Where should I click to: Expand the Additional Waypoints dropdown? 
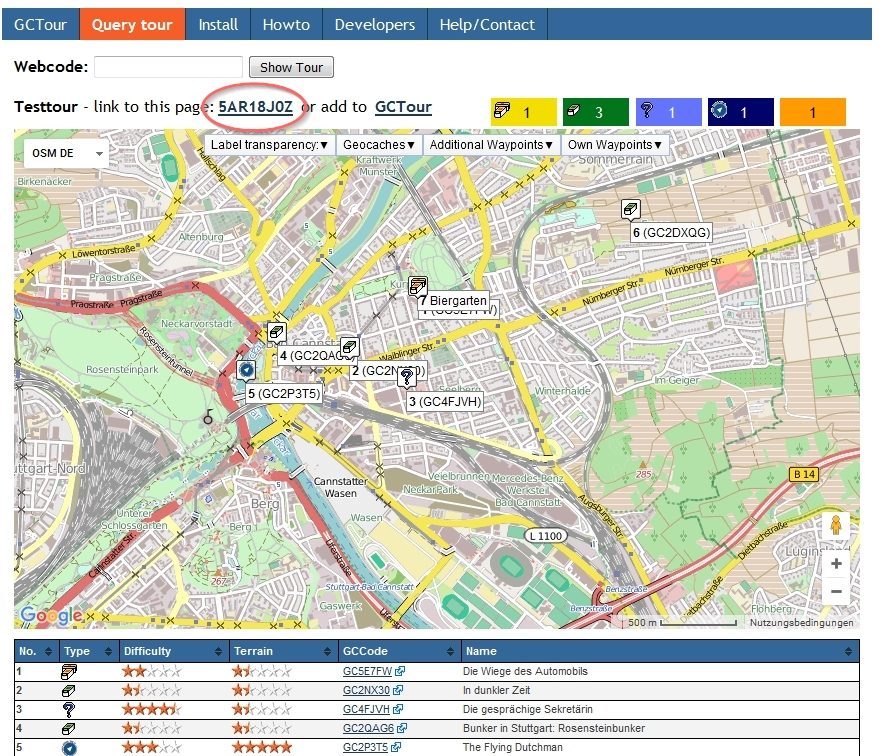490,145
